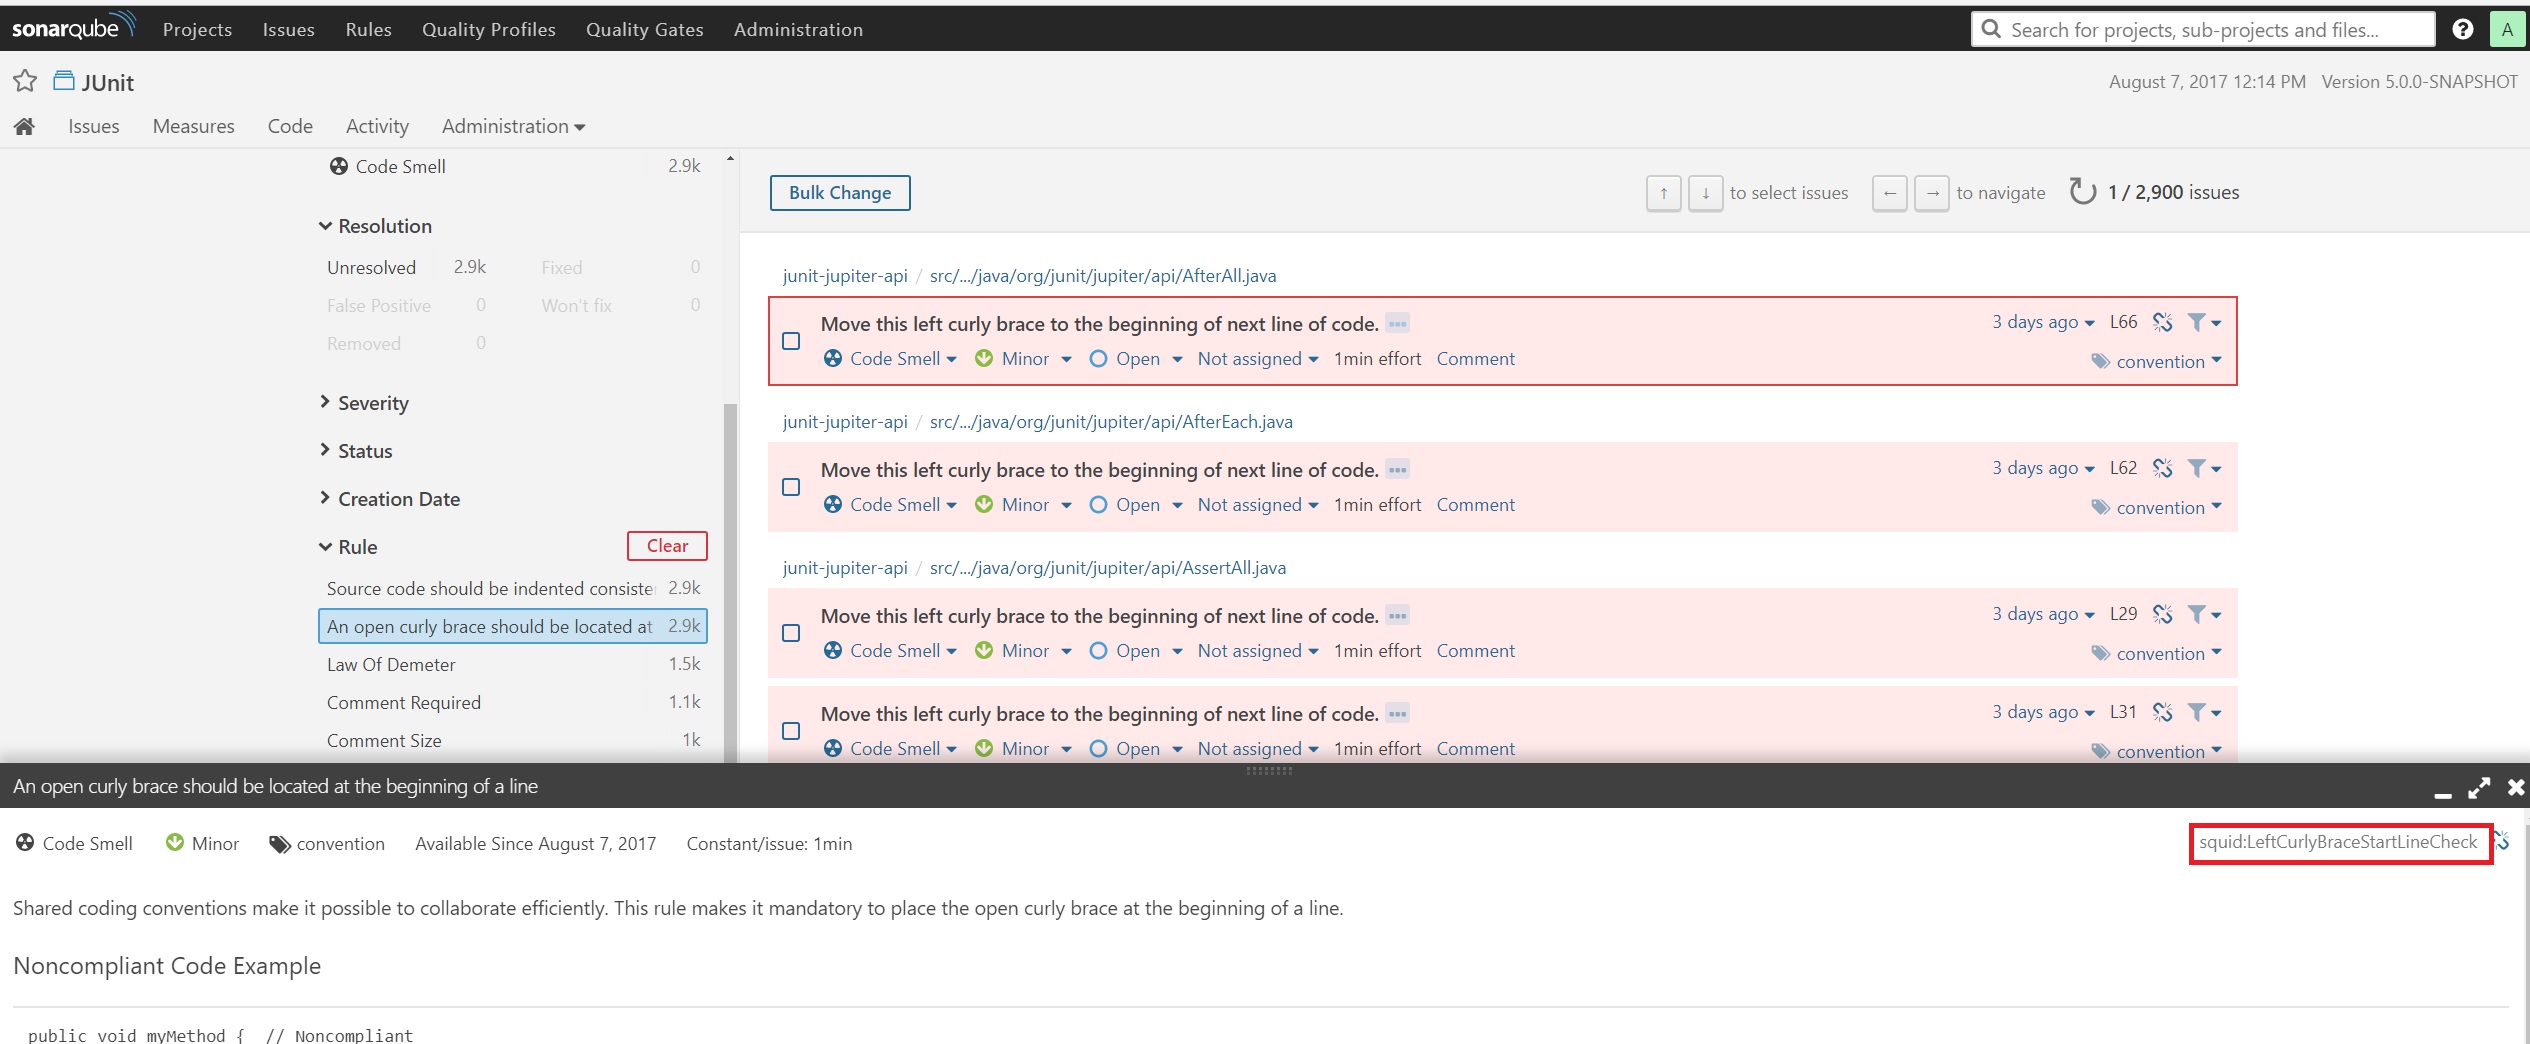2530x1044 pixels.
Task: Show more details ellipsis on AfterEach.java issue
Action: [x=1397, y=469]
